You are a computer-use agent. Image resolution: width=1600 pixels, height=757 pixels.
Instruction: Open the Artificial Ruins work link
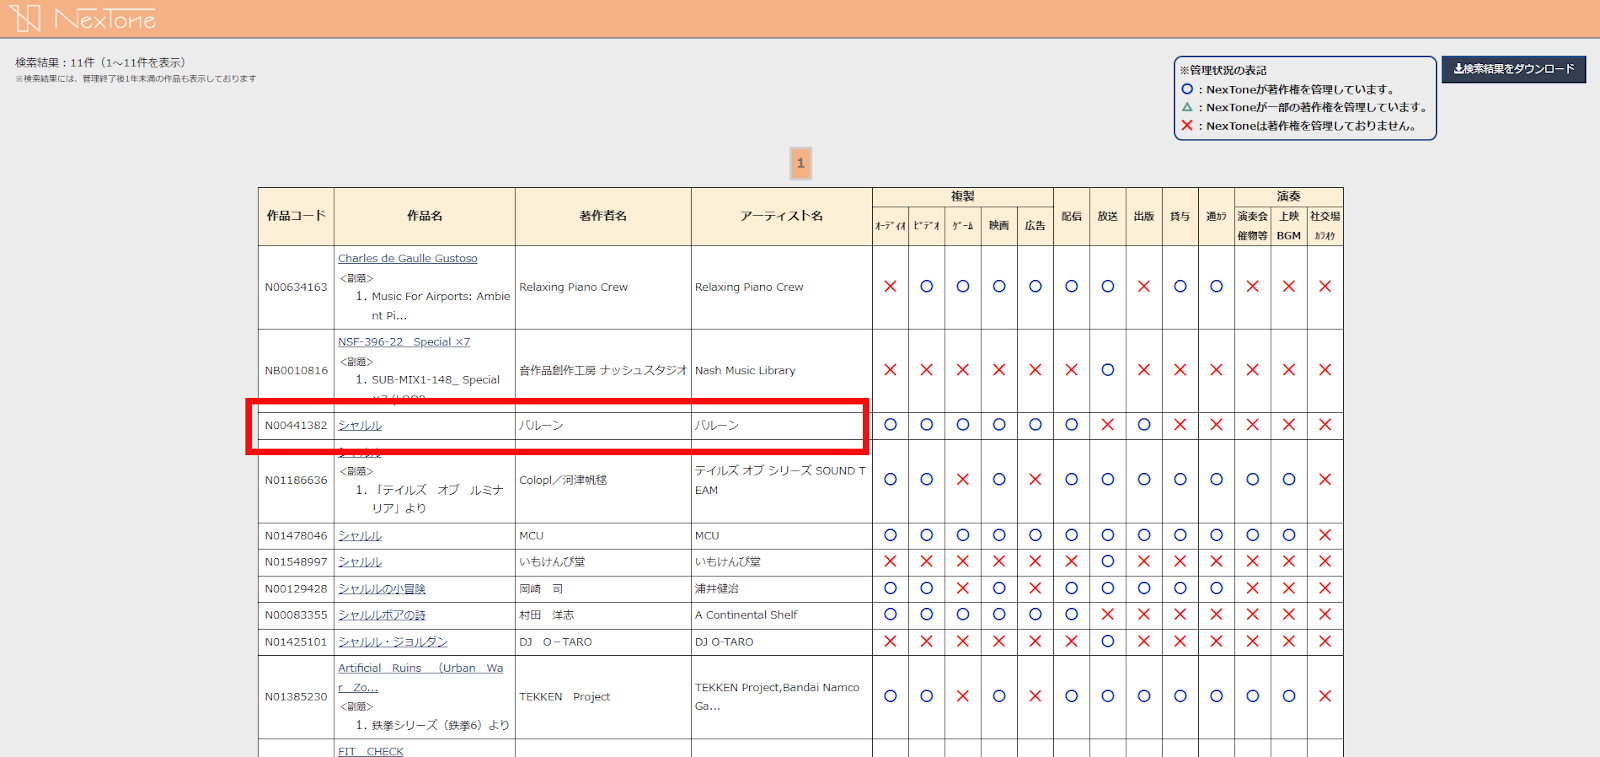420,668
